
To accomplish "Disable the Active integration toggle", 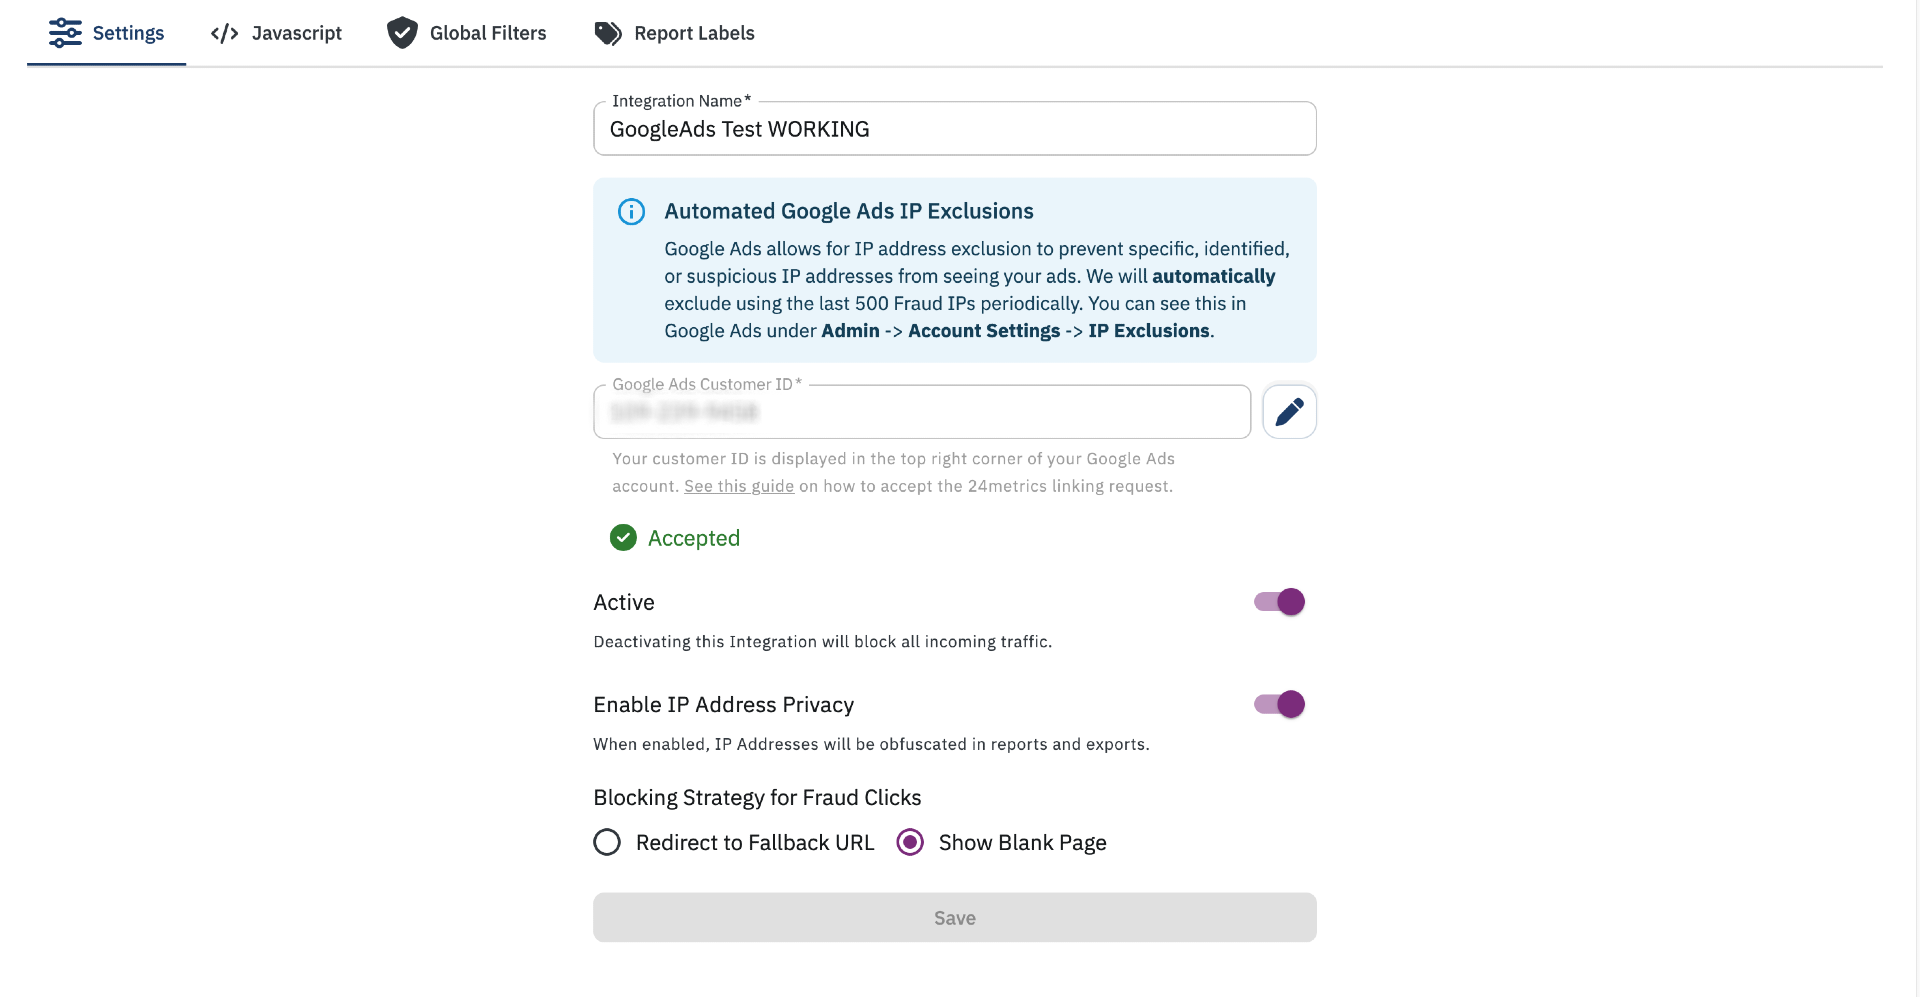I will [1278, 601].
